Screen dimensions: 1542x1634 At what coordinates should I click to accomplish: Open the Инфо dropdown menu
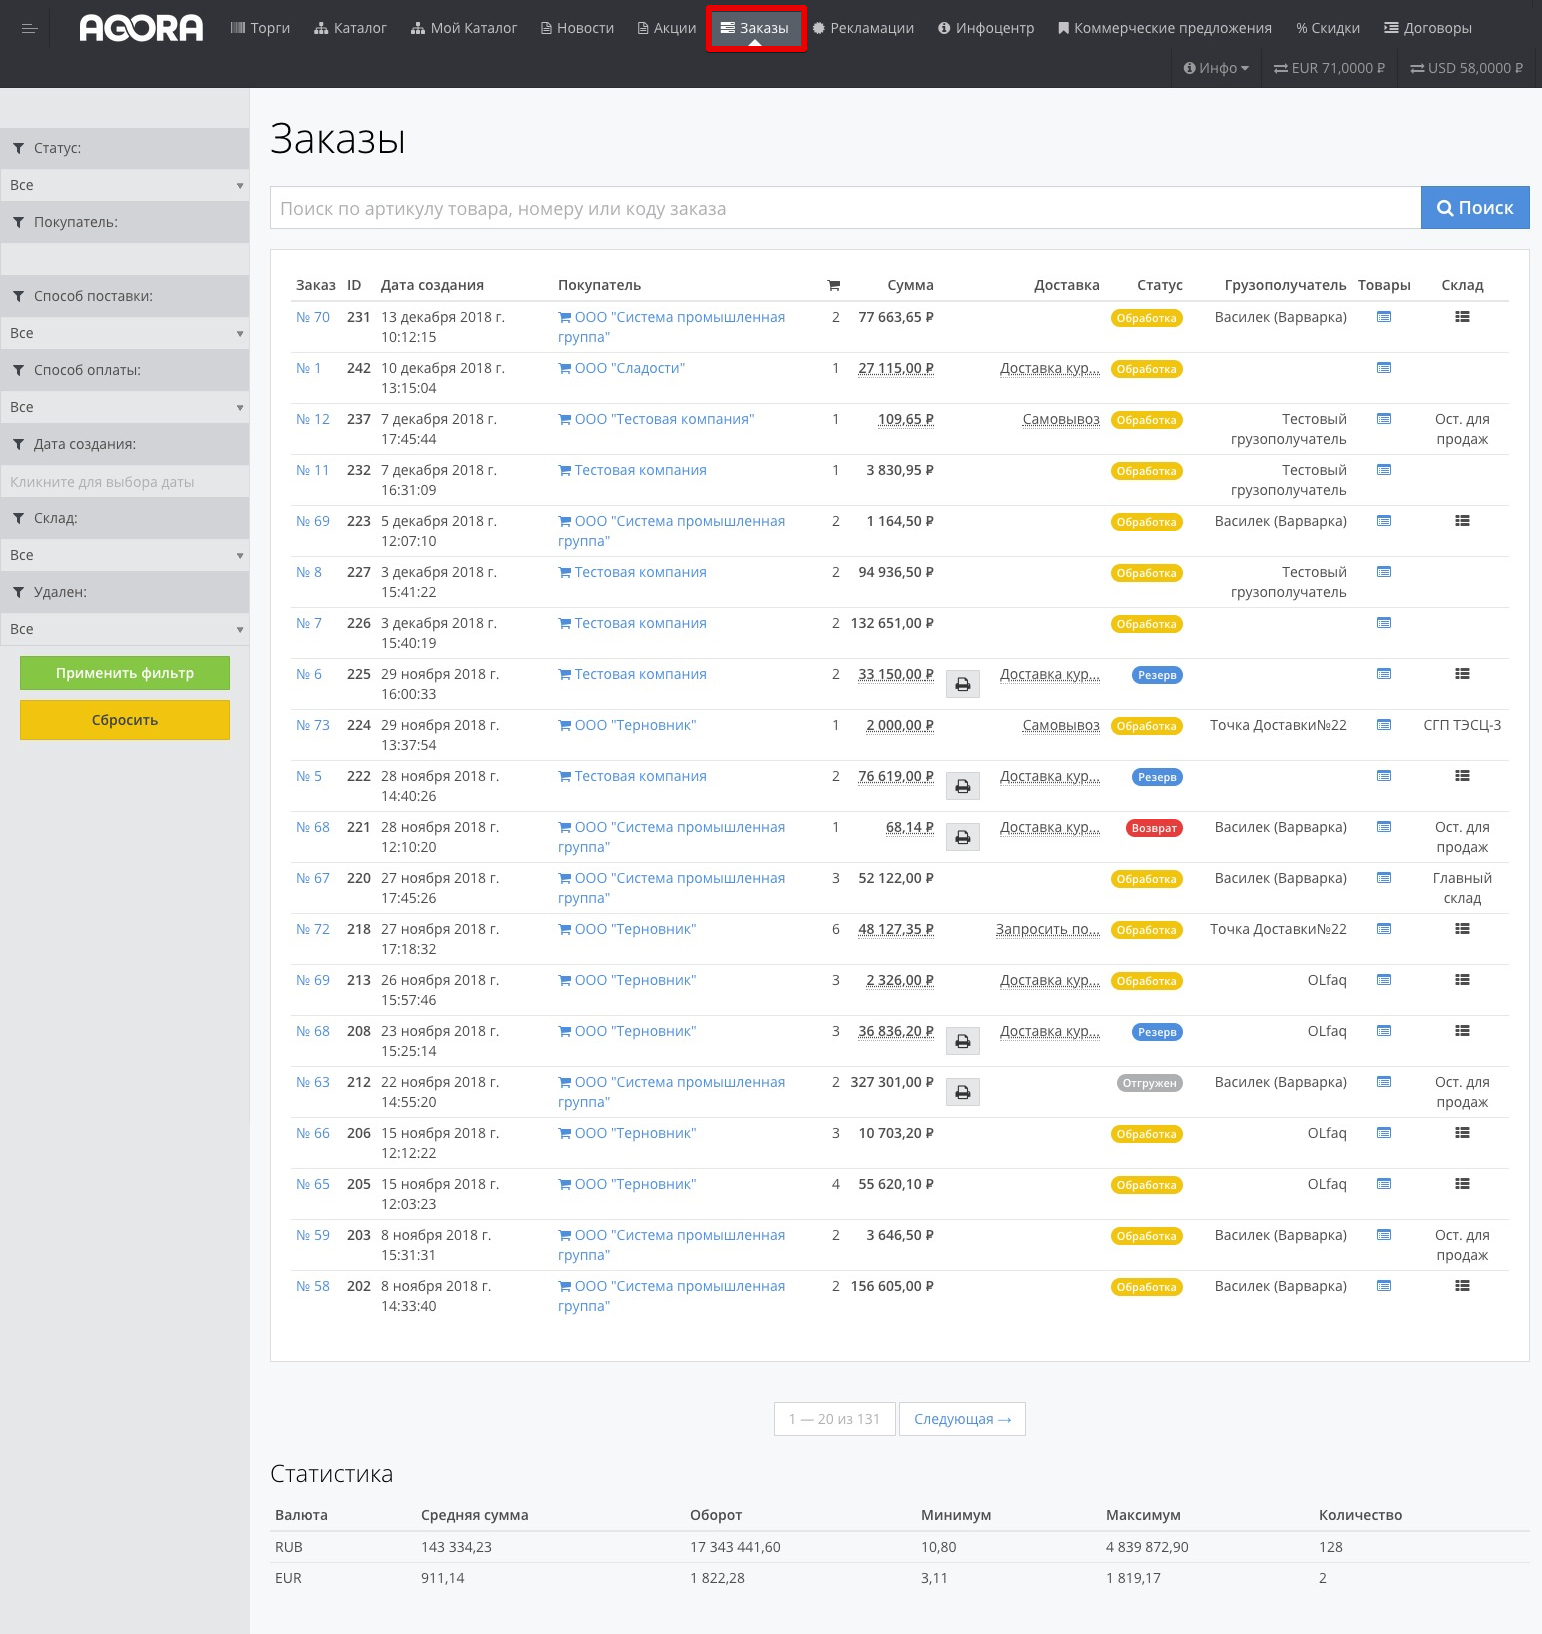point(1216,68)
